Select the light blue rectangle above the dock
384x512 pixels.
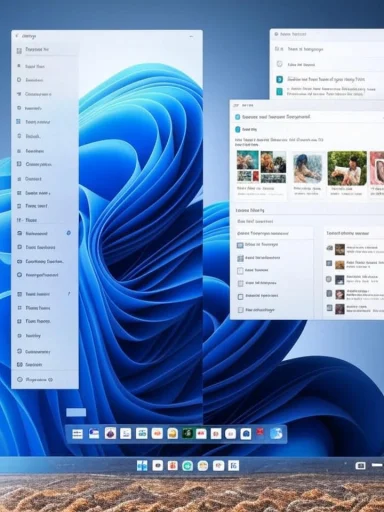[76, 412]
